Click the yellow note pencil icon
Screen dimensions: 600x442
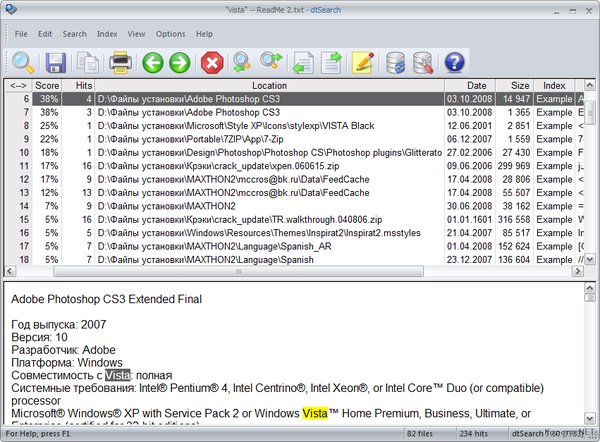363,63
